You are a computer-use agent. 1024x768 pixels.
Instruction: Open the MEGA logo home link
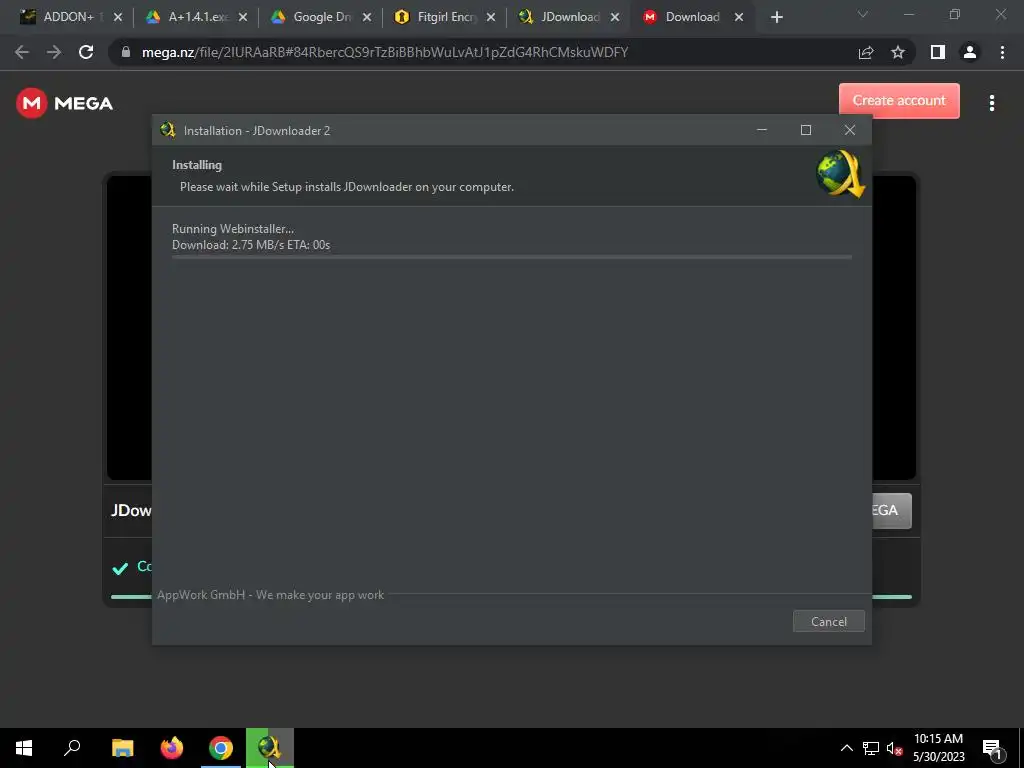[x=65, y=103]
